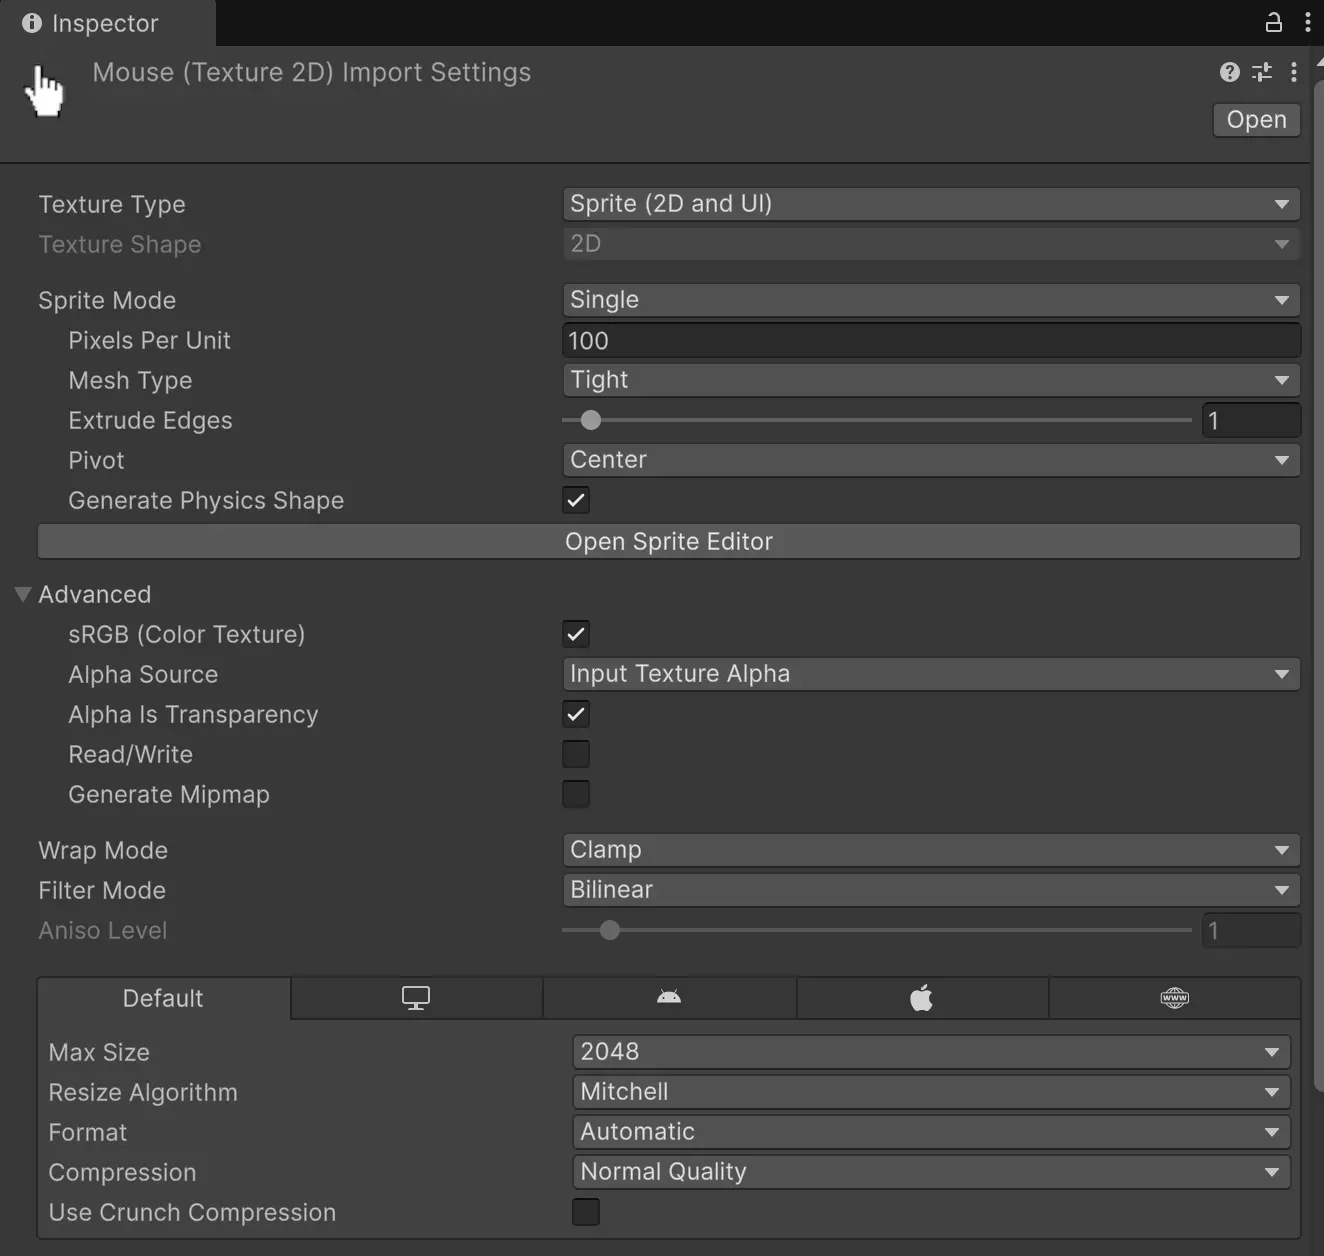1324x1256 pixels.
Task: Open the Resize Algorithm dropdown
Action: point(931,1092)
